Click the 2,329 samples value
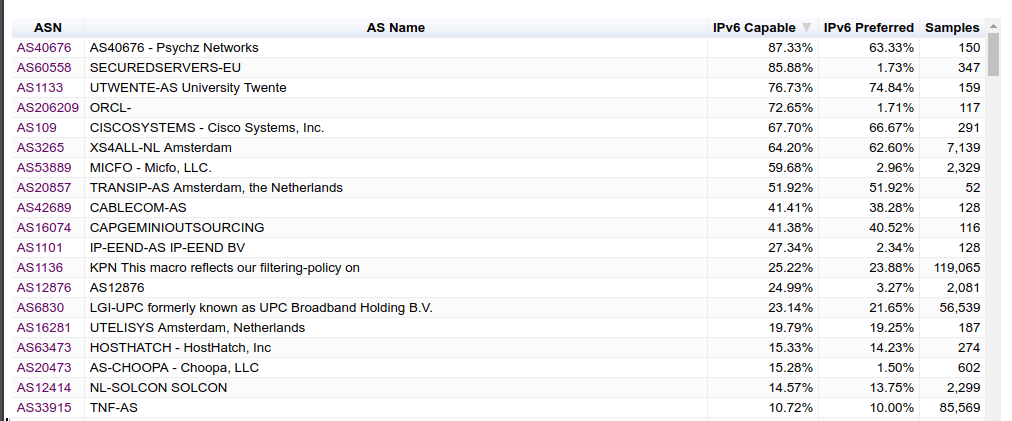Screen dimensions: 1012x421 (964, 168)
